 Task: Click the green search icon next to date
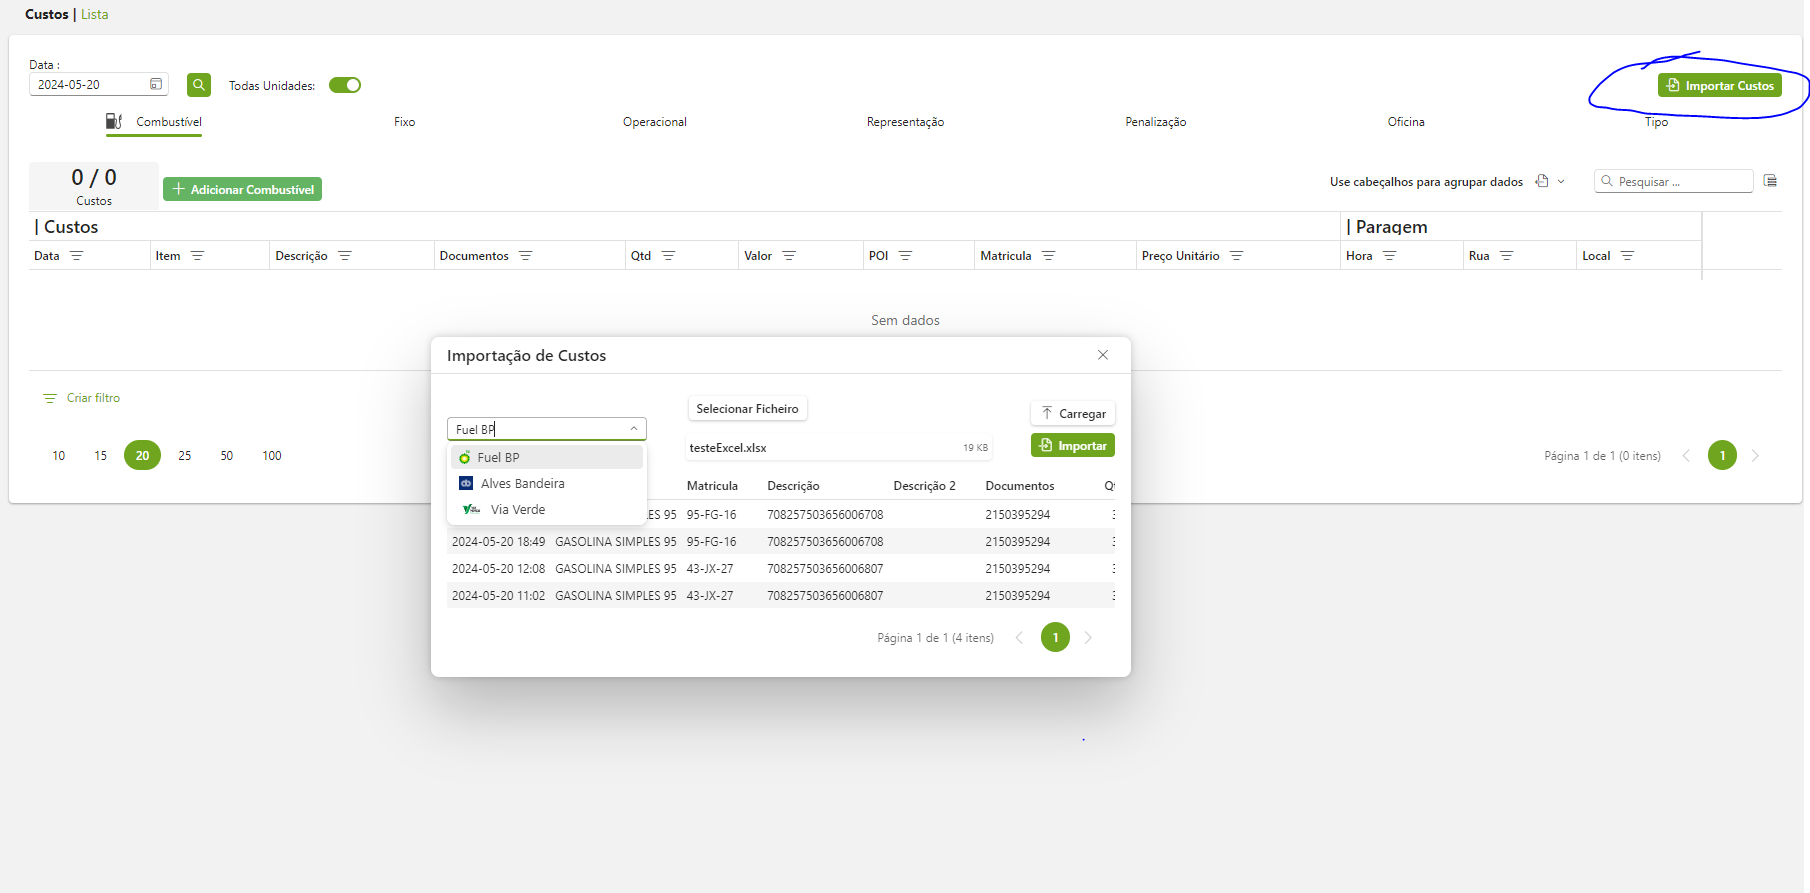tap(199, 85)
